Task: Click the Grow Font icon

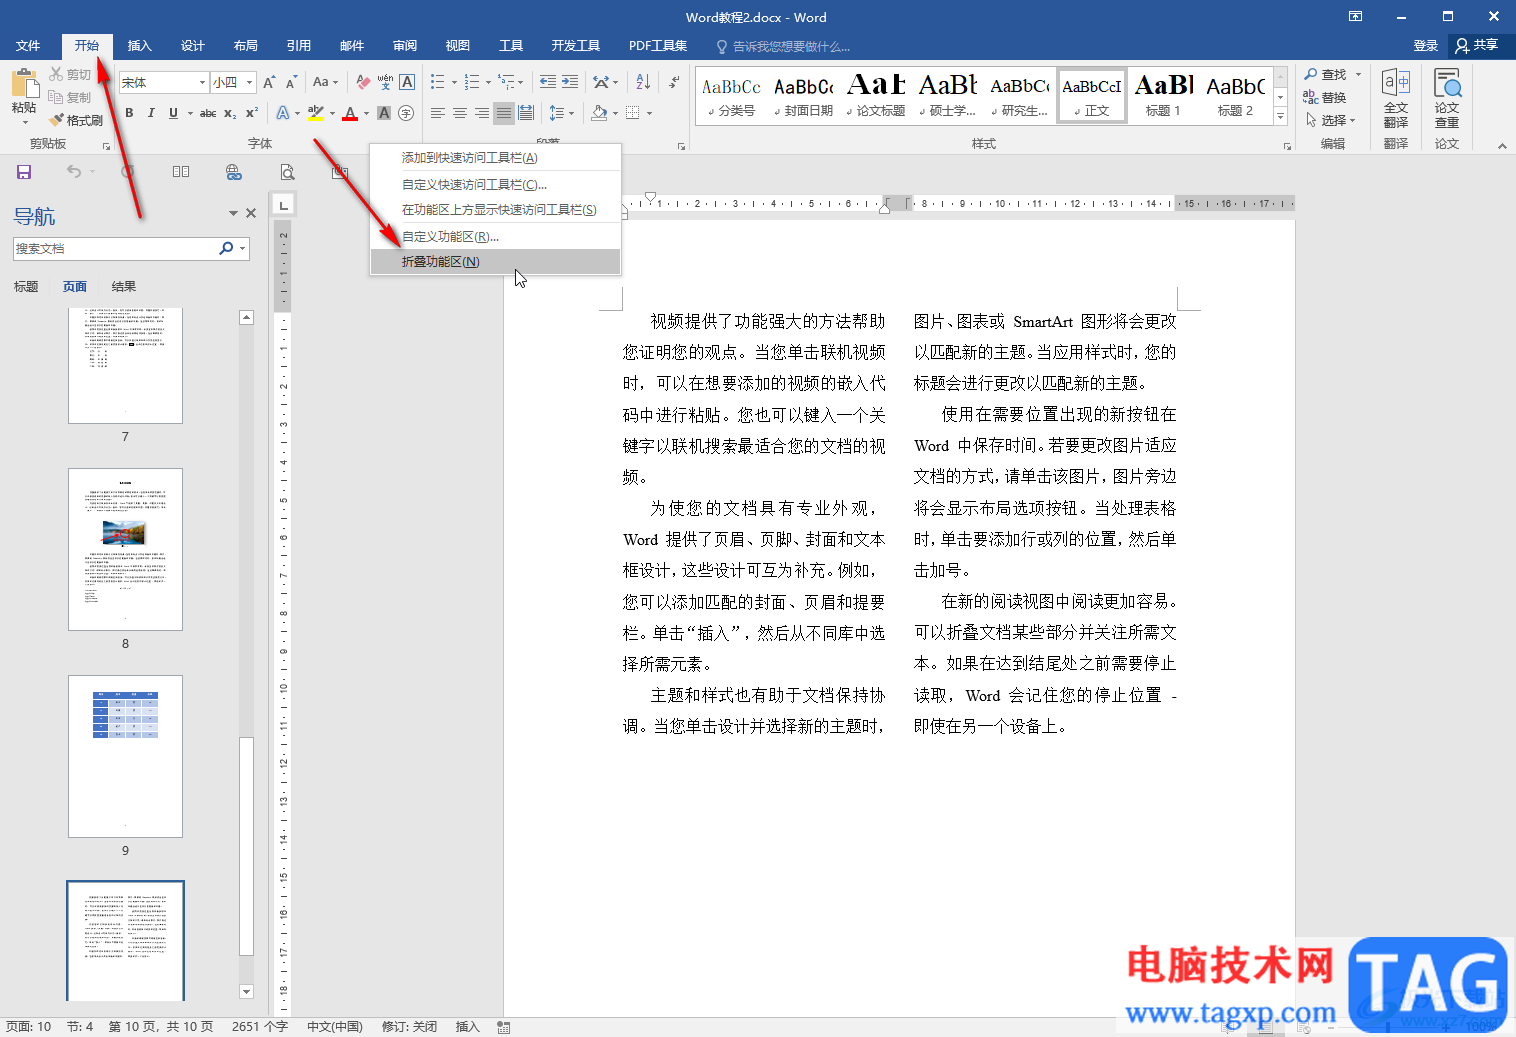Action: point(269,82)
